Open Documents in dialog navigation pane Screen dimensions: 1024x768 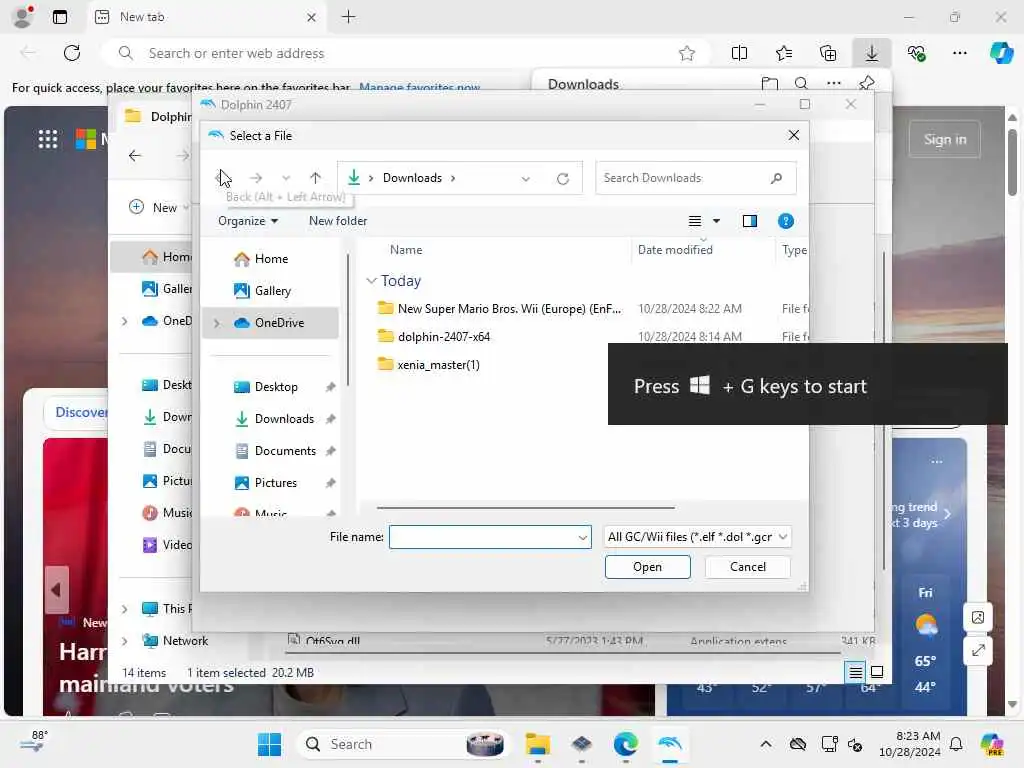(284, 451)
